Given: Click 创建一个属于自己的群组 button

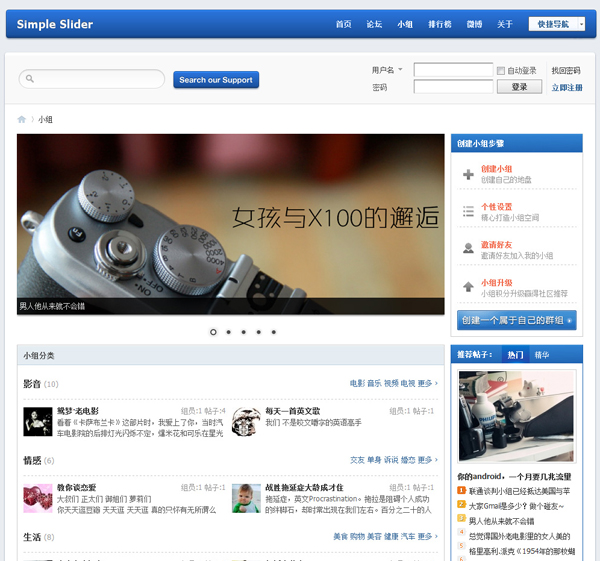Looking at the screenshot, I should [517, 320].
